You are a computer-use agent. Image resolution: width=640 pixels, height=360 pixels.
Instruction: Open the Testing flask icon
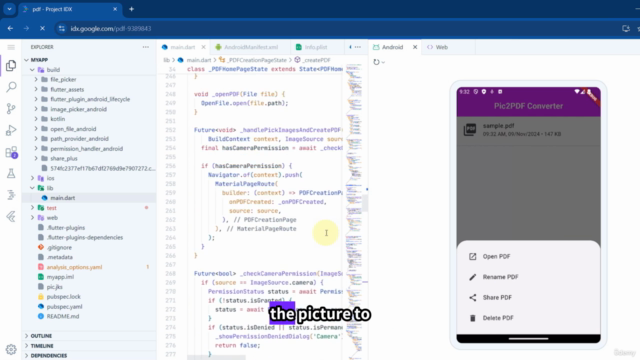(11, 173)
